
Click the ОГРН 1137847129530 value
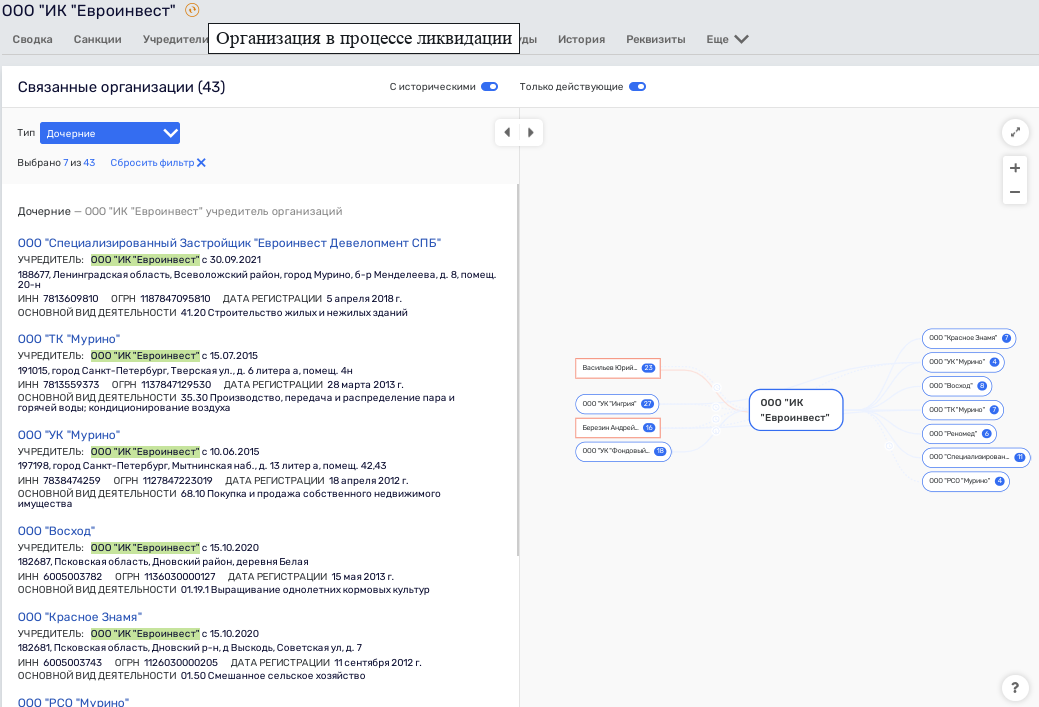[x=176, y=385]
